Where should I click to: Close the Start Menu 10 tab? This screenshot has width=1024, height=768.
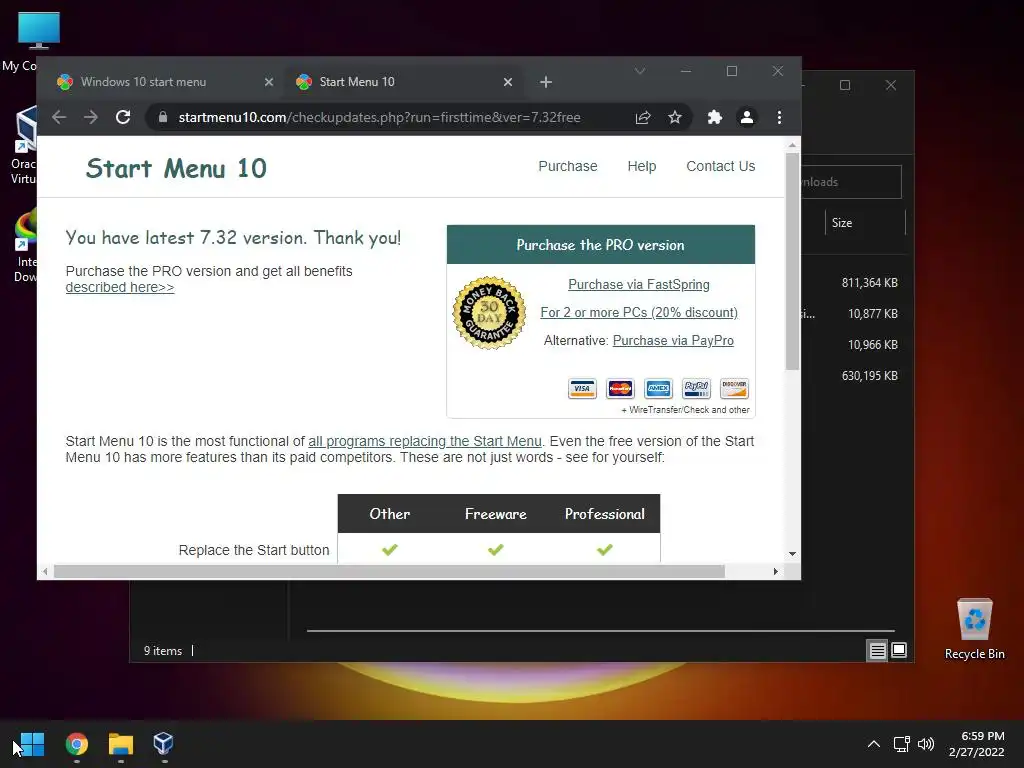click(507, 82)
